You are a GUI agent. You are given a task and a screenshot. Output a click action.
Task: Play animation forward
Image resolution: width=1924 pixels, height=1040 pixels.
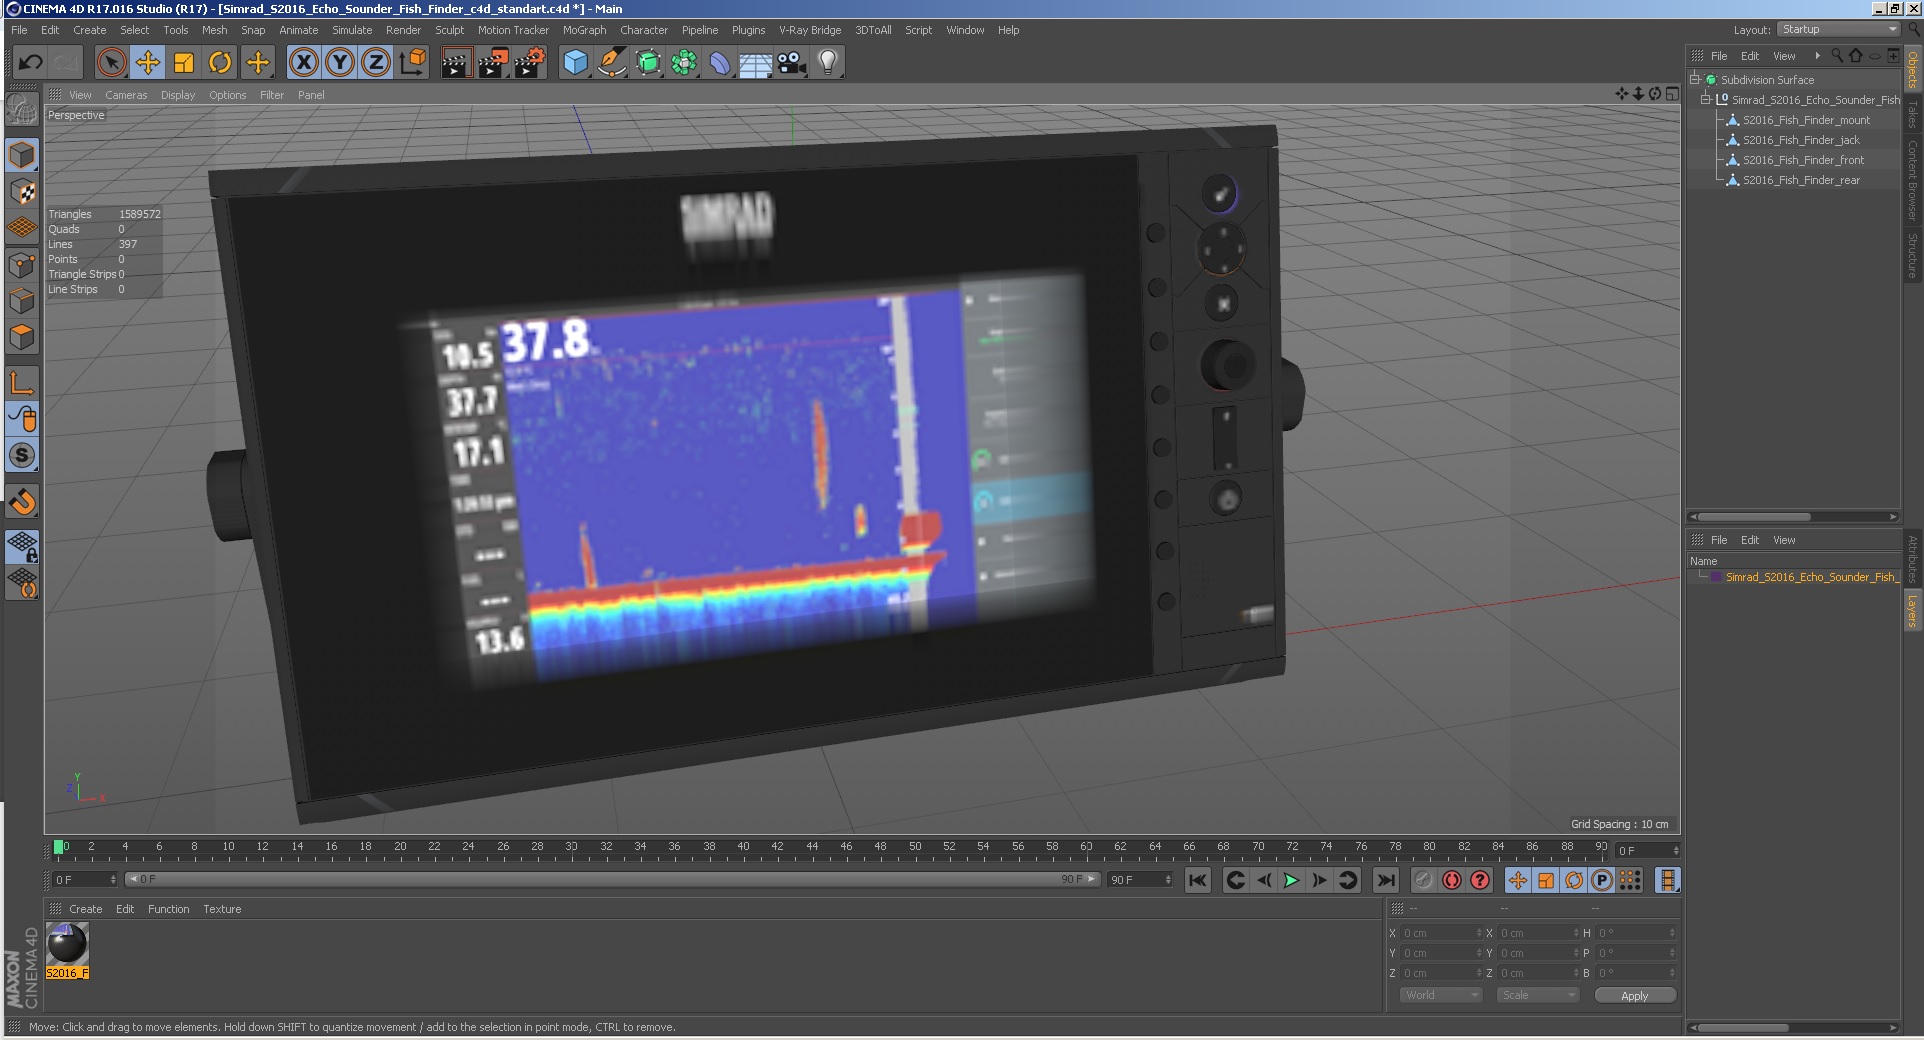point(1291,880)
